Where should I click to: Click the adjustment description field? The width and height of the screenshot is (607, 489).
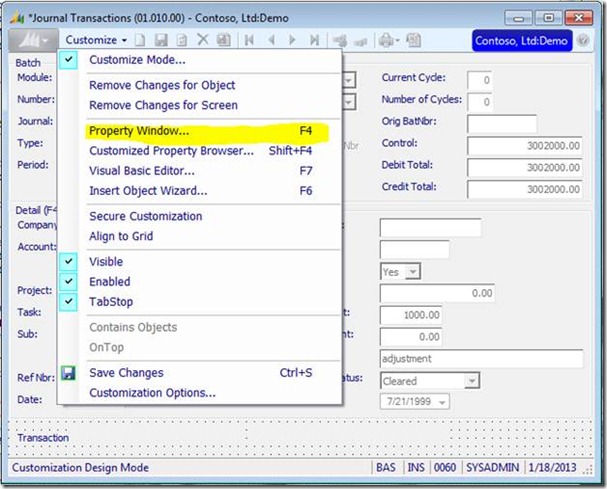(x=482, y=359)
